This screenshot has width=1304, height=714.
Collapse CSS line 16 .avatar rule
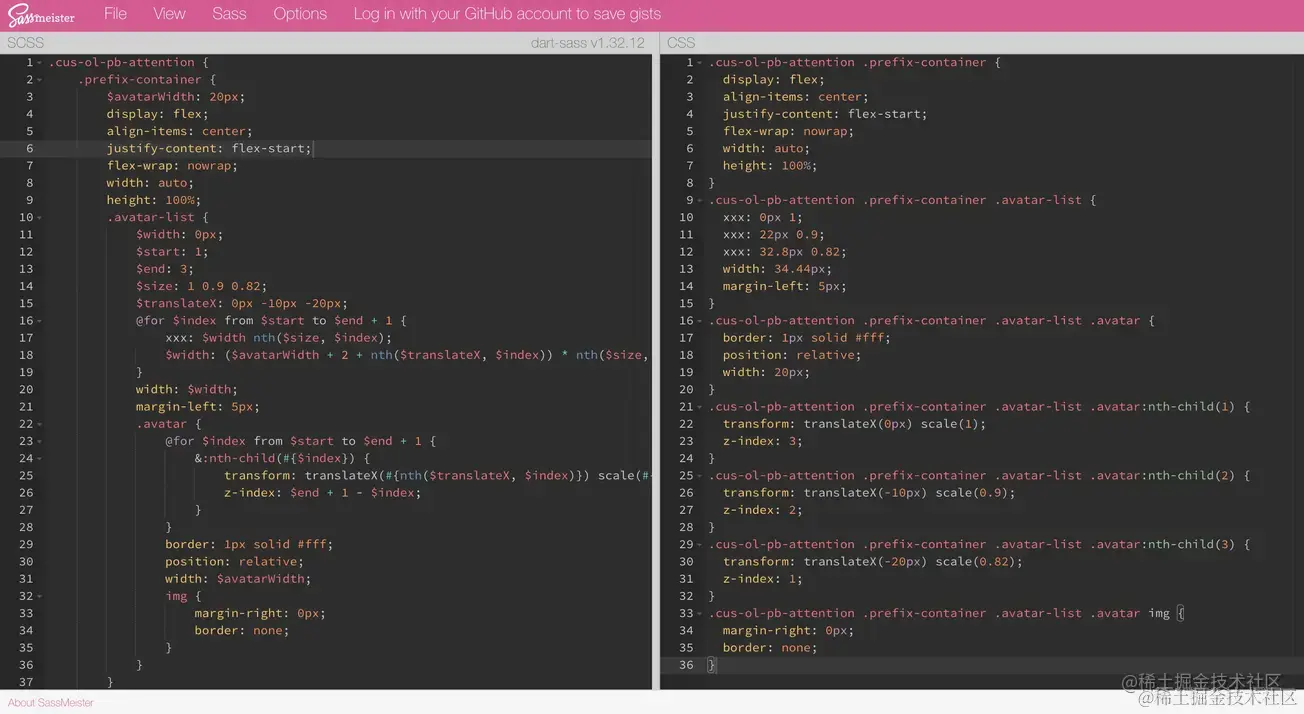[700, 321]
